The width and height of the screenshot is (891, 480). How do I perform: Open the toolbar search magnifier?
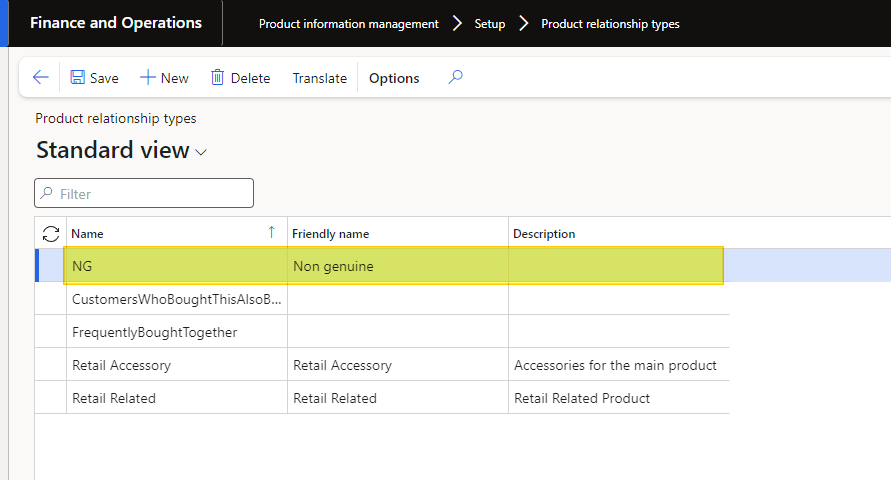pyautogui.click(x=455, y=77)
